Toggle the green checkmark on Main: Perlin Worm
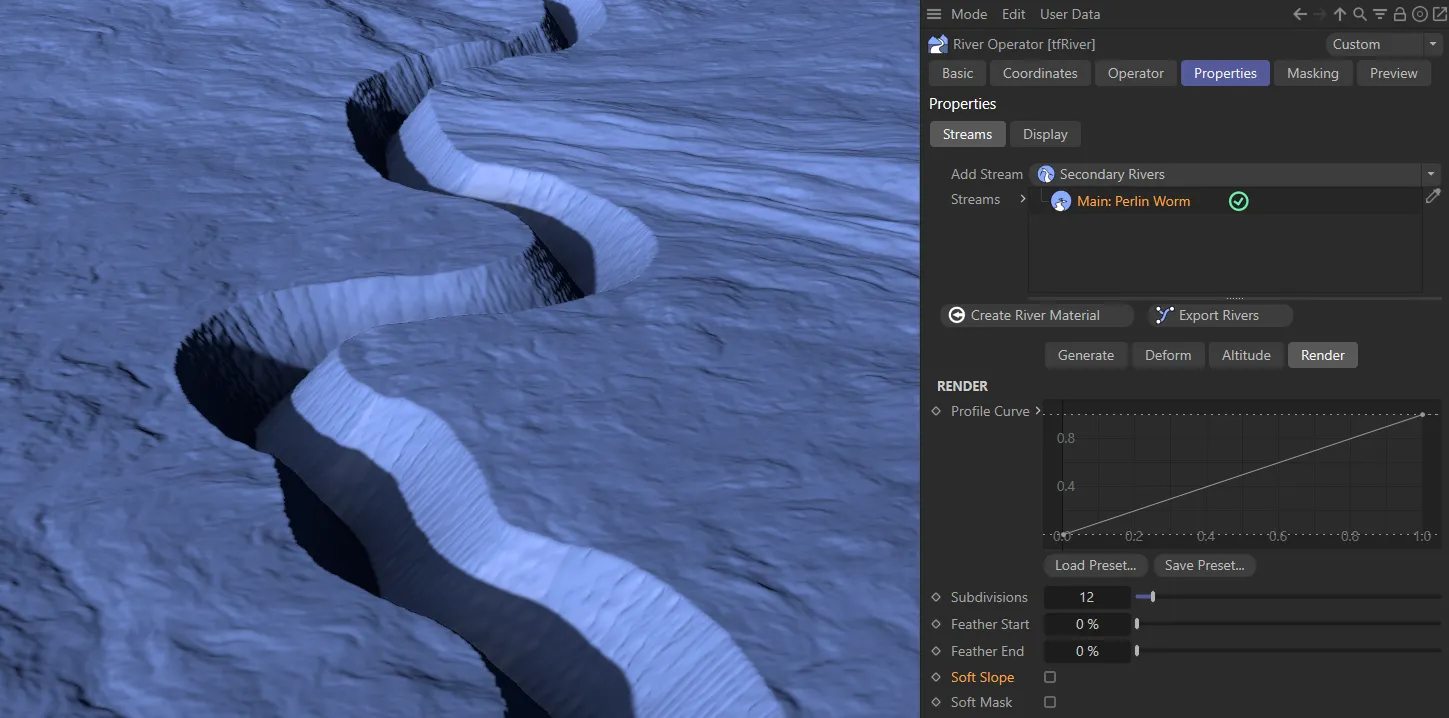Viewport: 1449px width, 718px height. coord(1238,200)
